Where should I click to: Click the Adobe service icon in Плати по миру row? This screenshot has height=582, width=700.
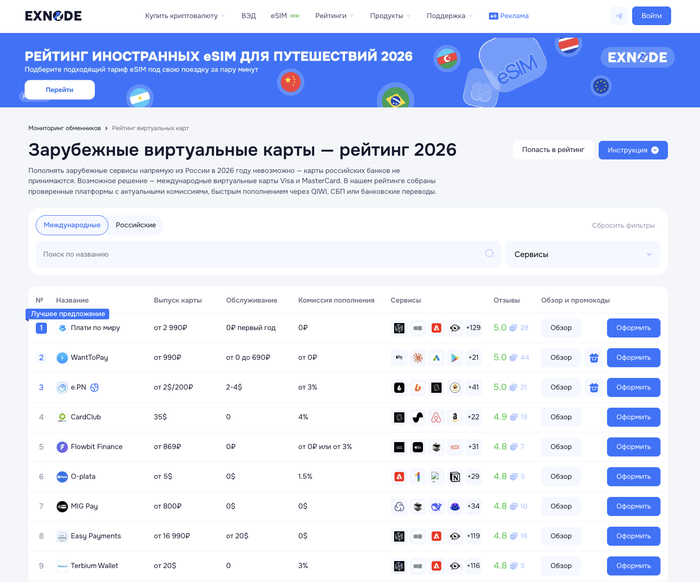(x=436, y=328)
